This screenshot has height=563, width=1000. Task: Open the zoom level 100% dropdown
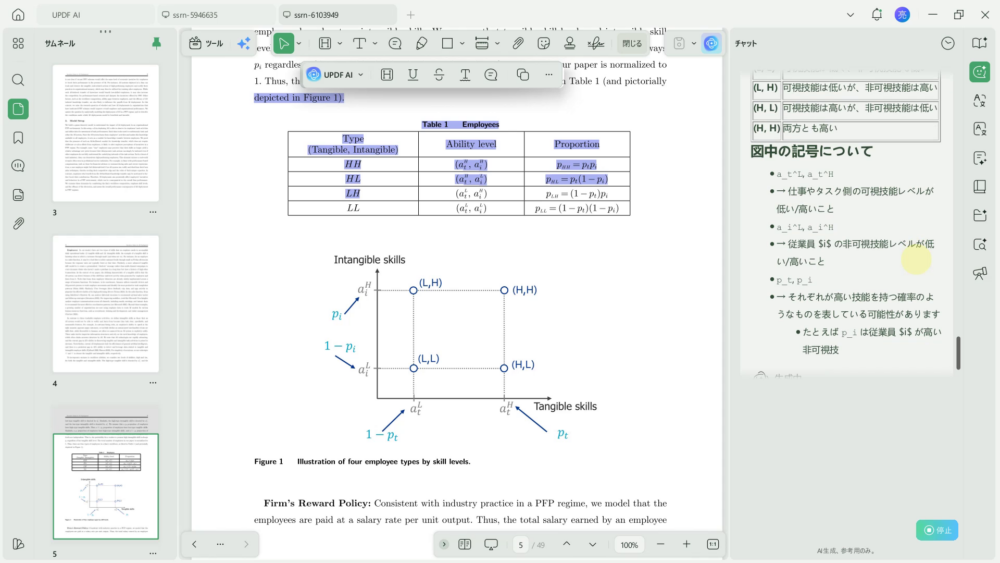pyautogui.click(x=629, y=545)
